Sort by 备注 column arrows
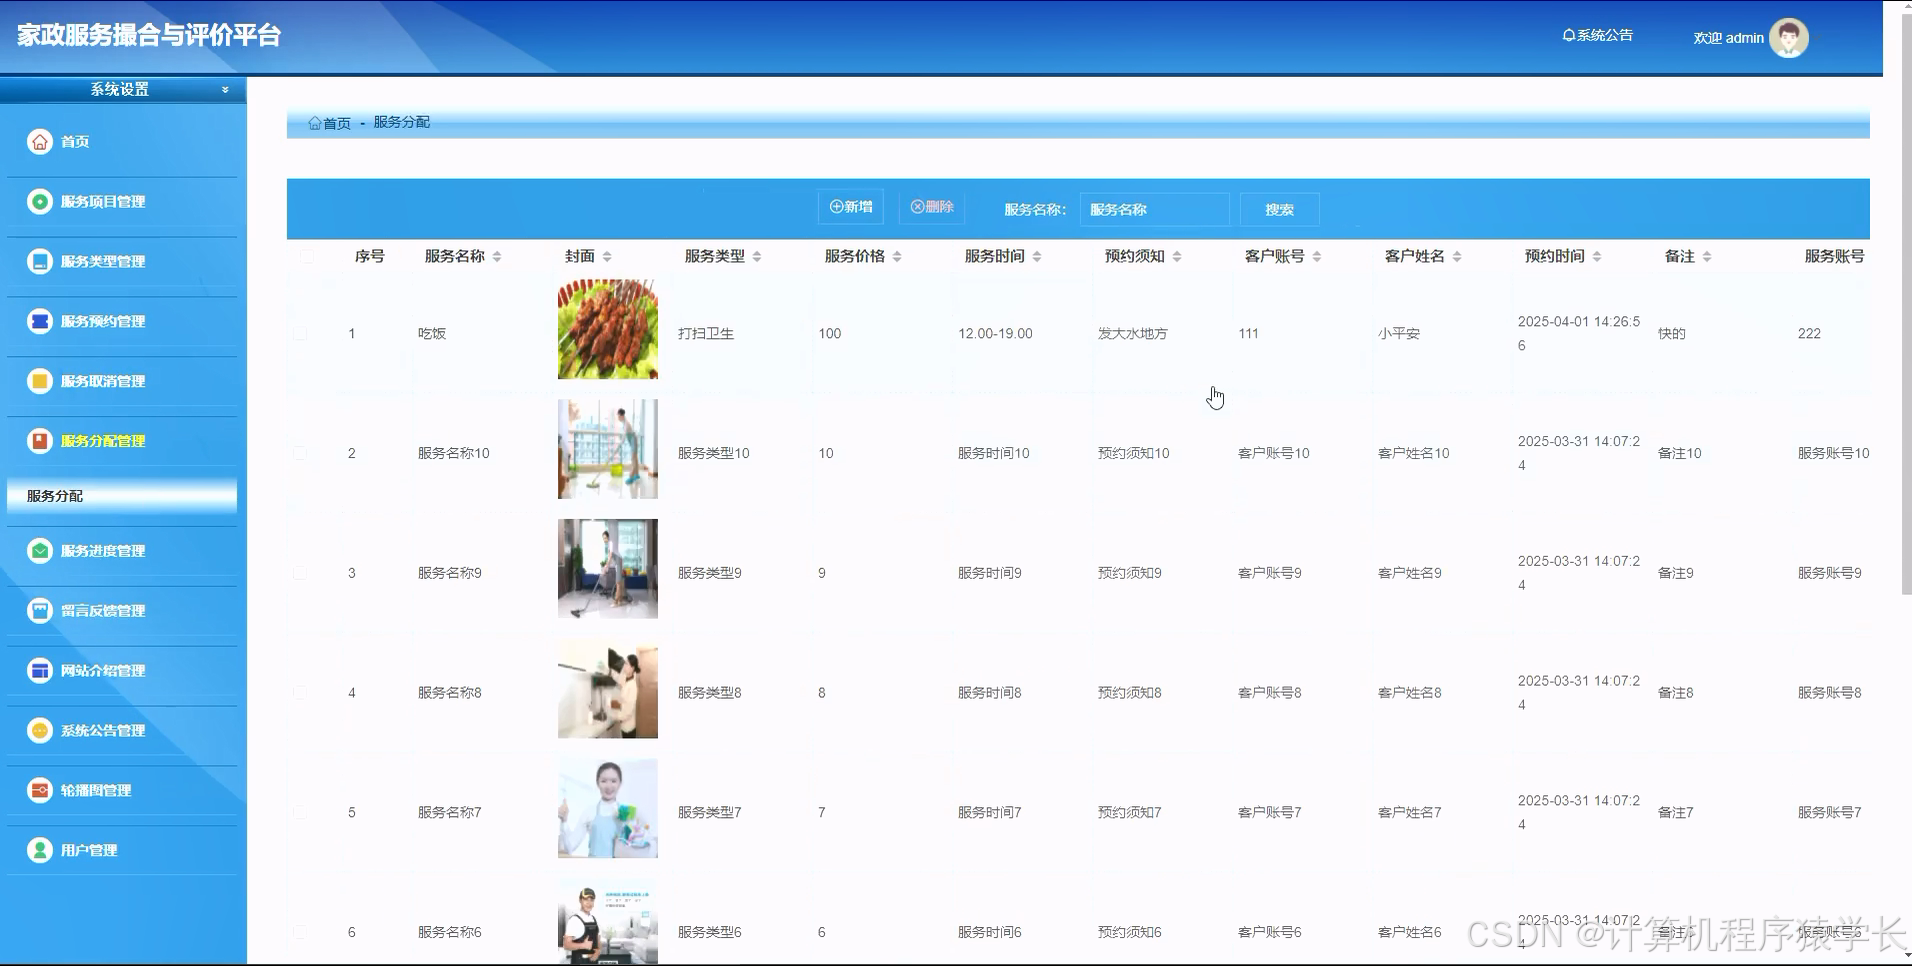Screen dimensions: 1912x966 [1707, 257]
